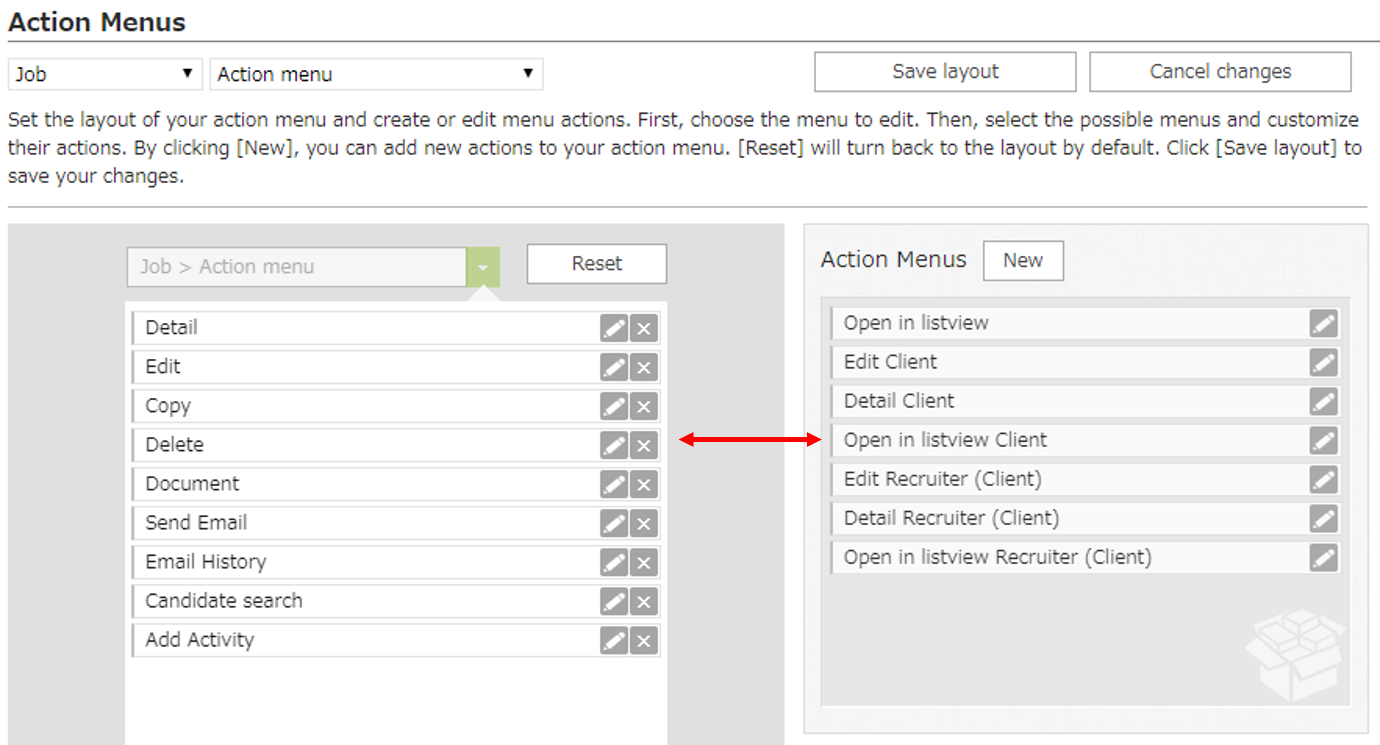Remove Email History using X icon

pos(644,562)
